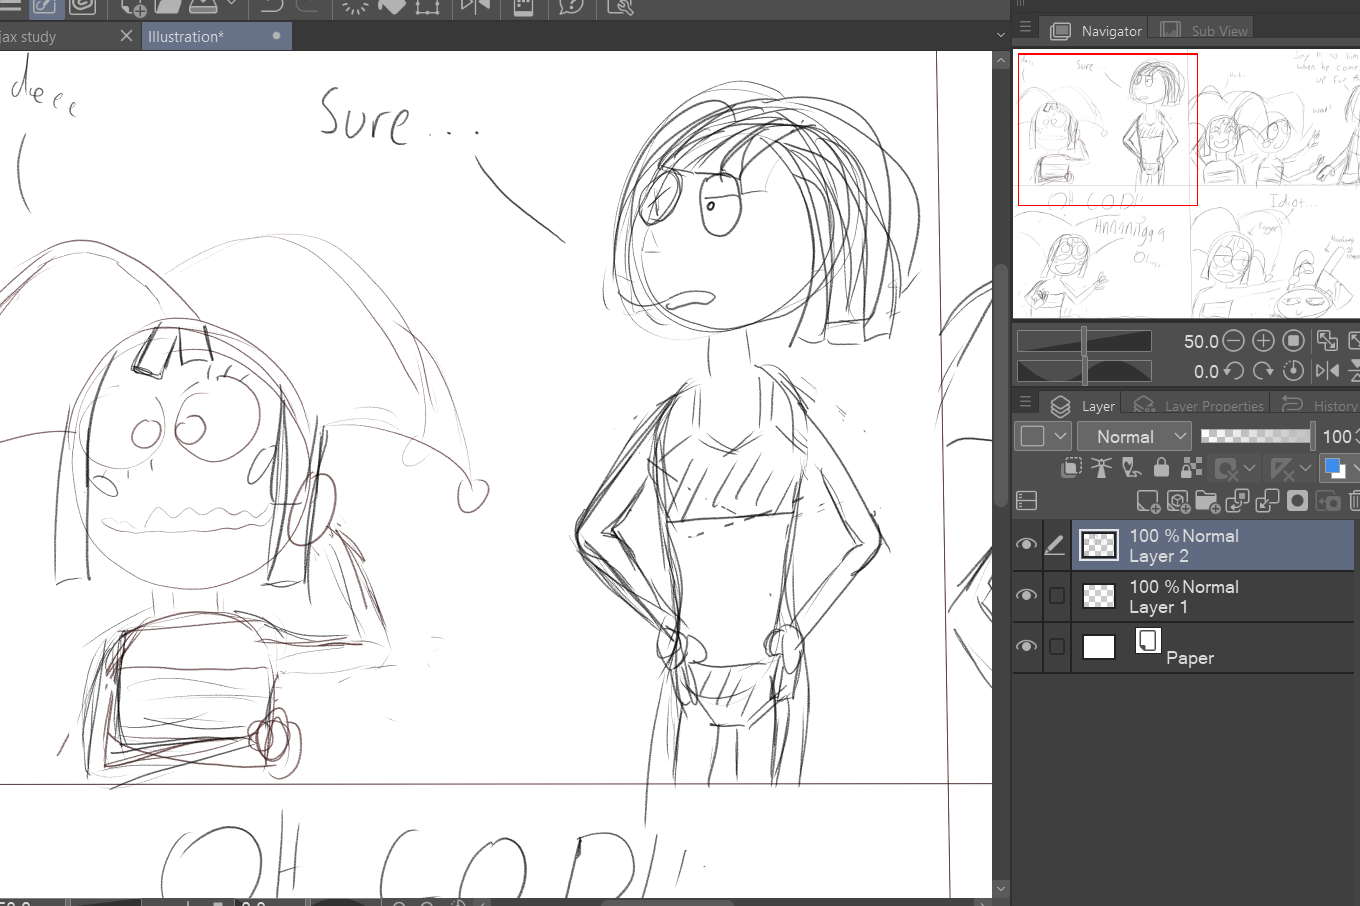
Task: Select Layer 2 thumbnail
Action: pos(1099,545)
